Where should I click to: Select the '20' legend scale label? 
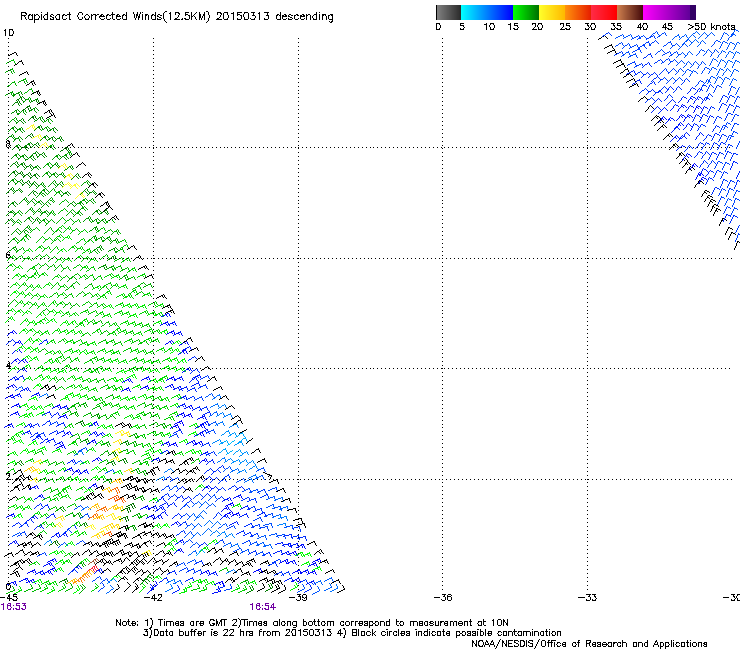tap(537, 27)
